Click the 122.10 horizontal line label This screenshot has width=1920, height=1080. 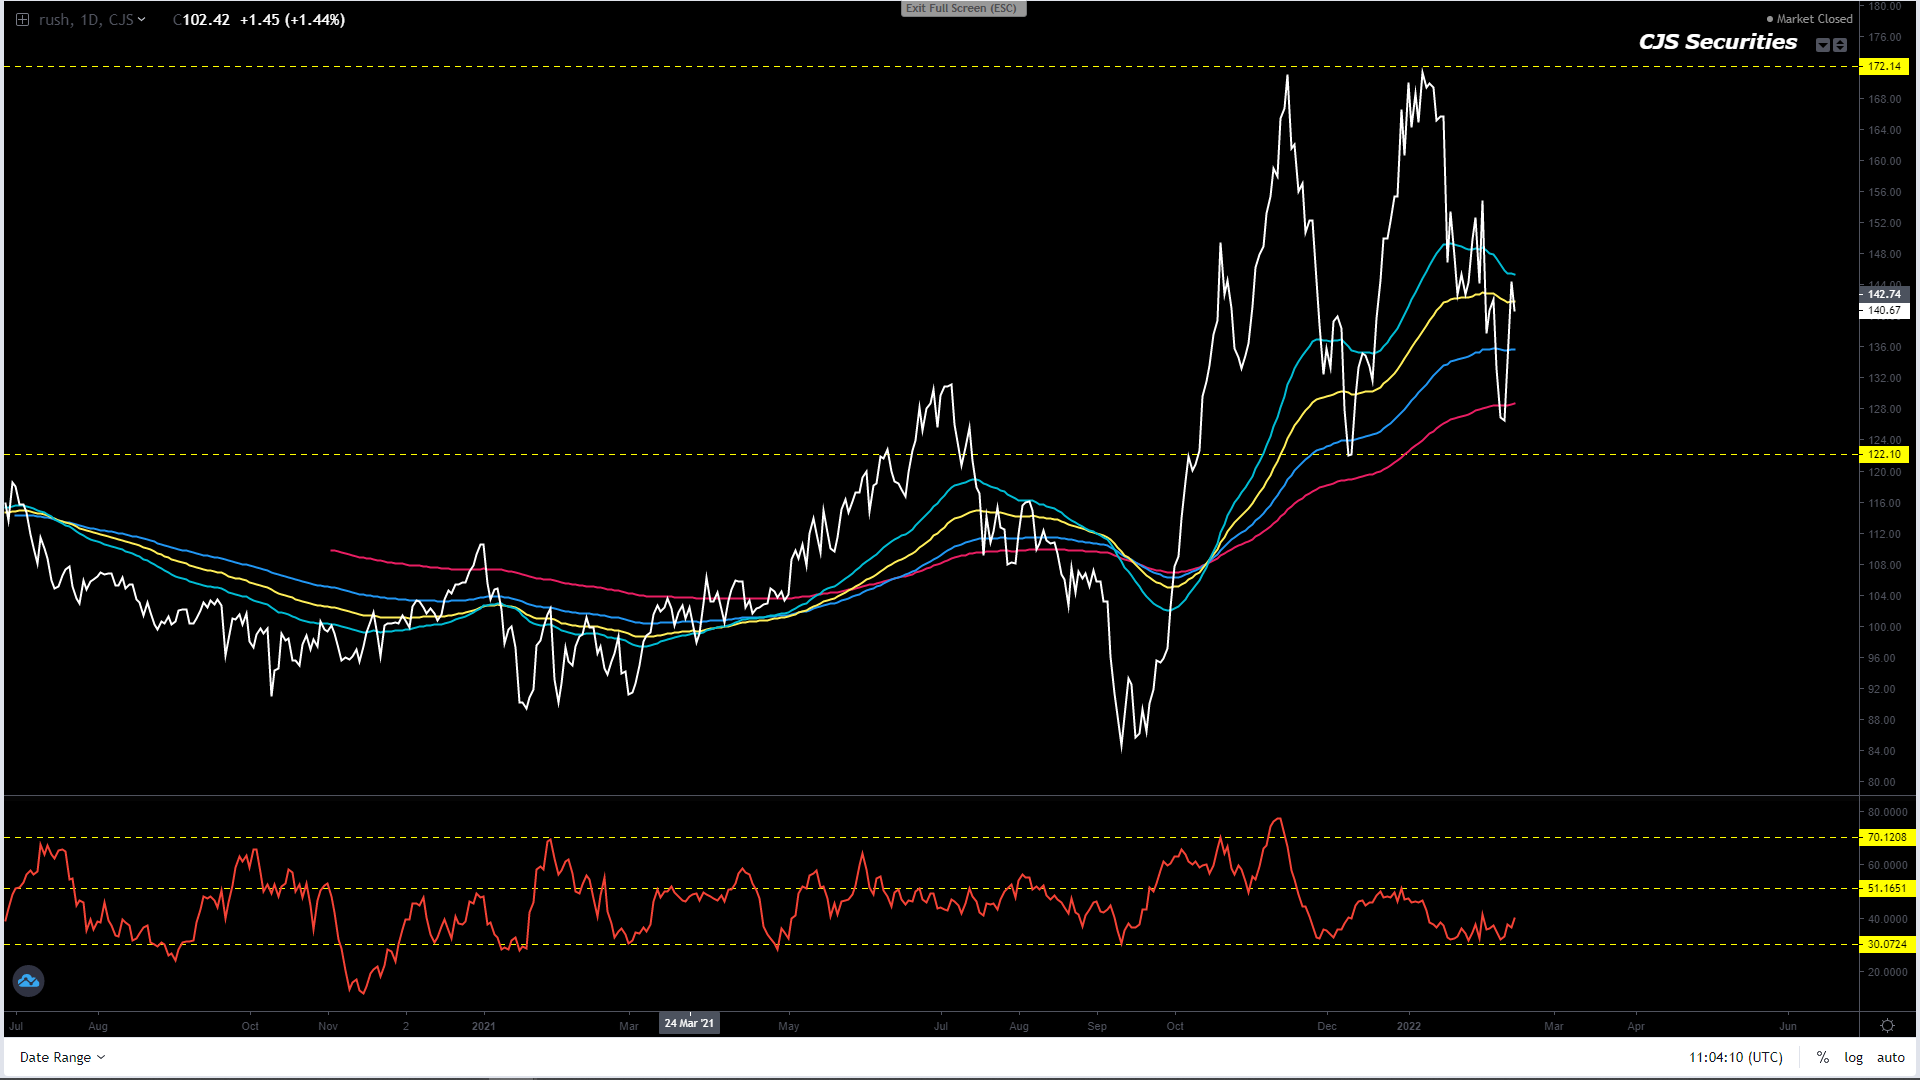coord(1884,454)
